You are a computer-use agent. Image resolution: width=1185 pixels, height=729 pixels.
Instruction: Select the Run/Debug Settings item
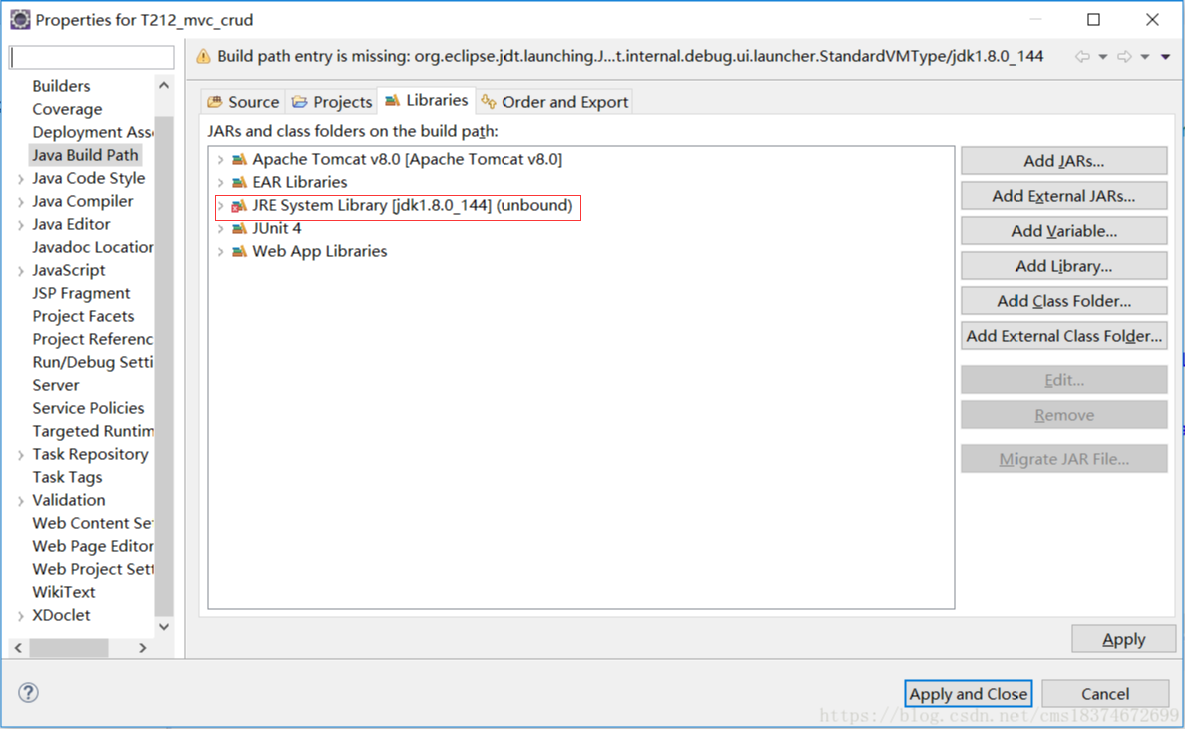(92, 363)
